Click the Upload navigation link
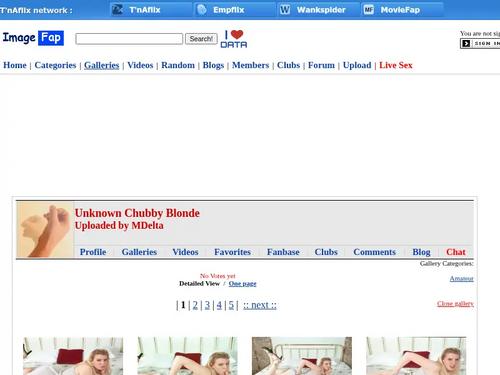This screenshot has width=500, height=375. click(x=357, y=65)
